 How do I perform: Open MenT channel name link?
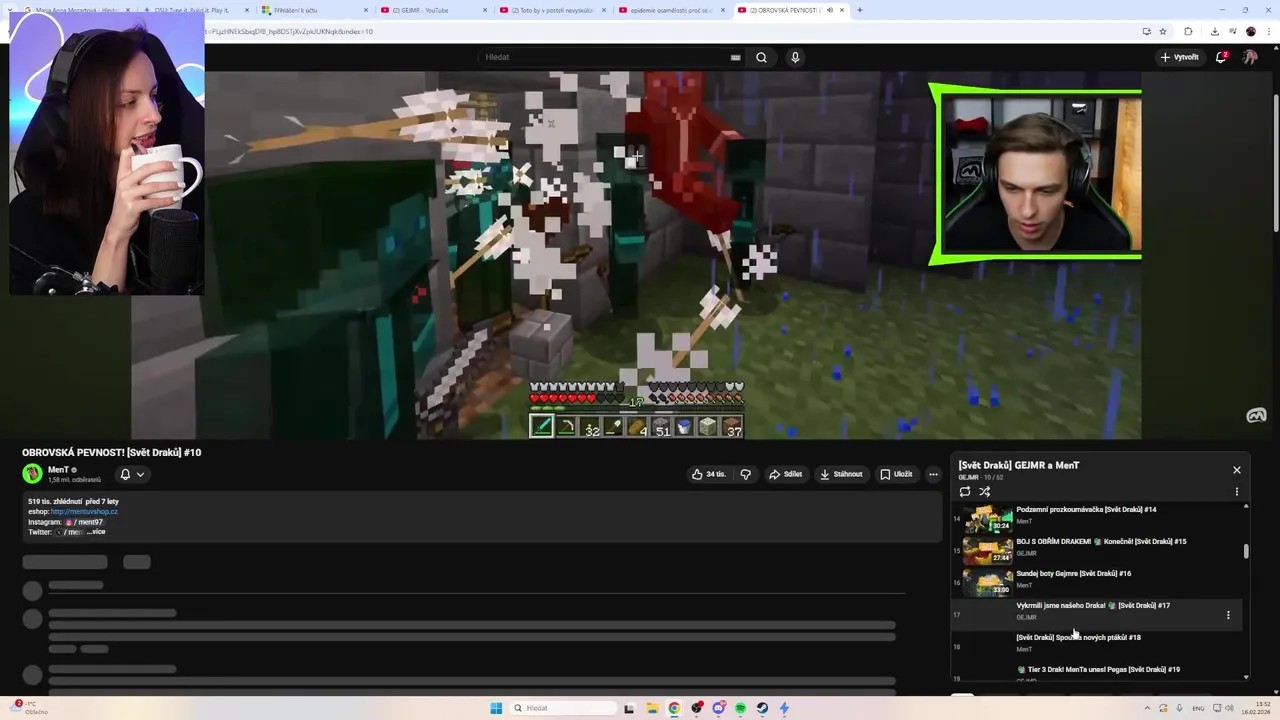tap(59, 470)
